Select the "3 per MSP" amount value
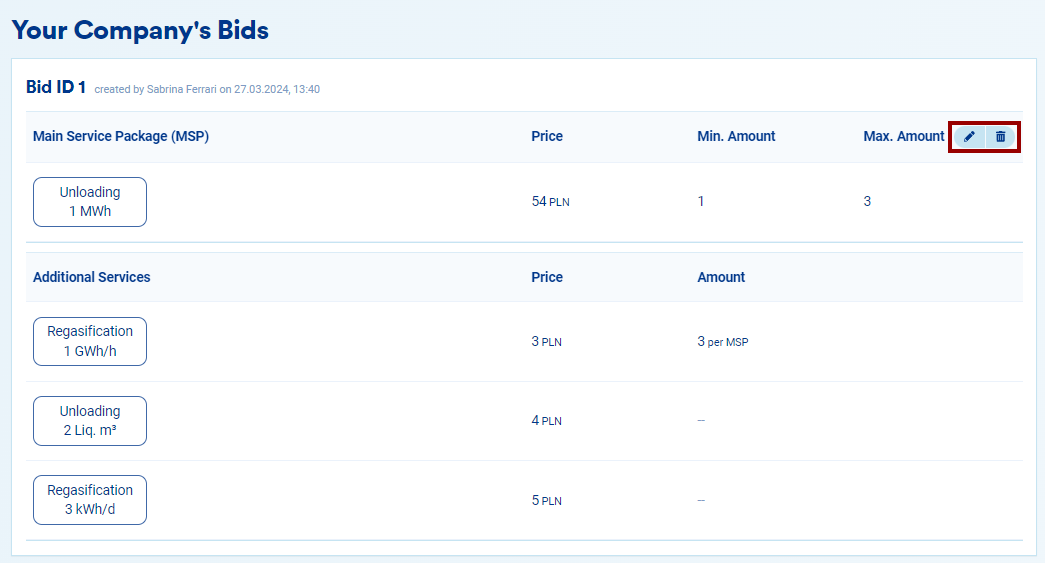 [x=722, y=342]
